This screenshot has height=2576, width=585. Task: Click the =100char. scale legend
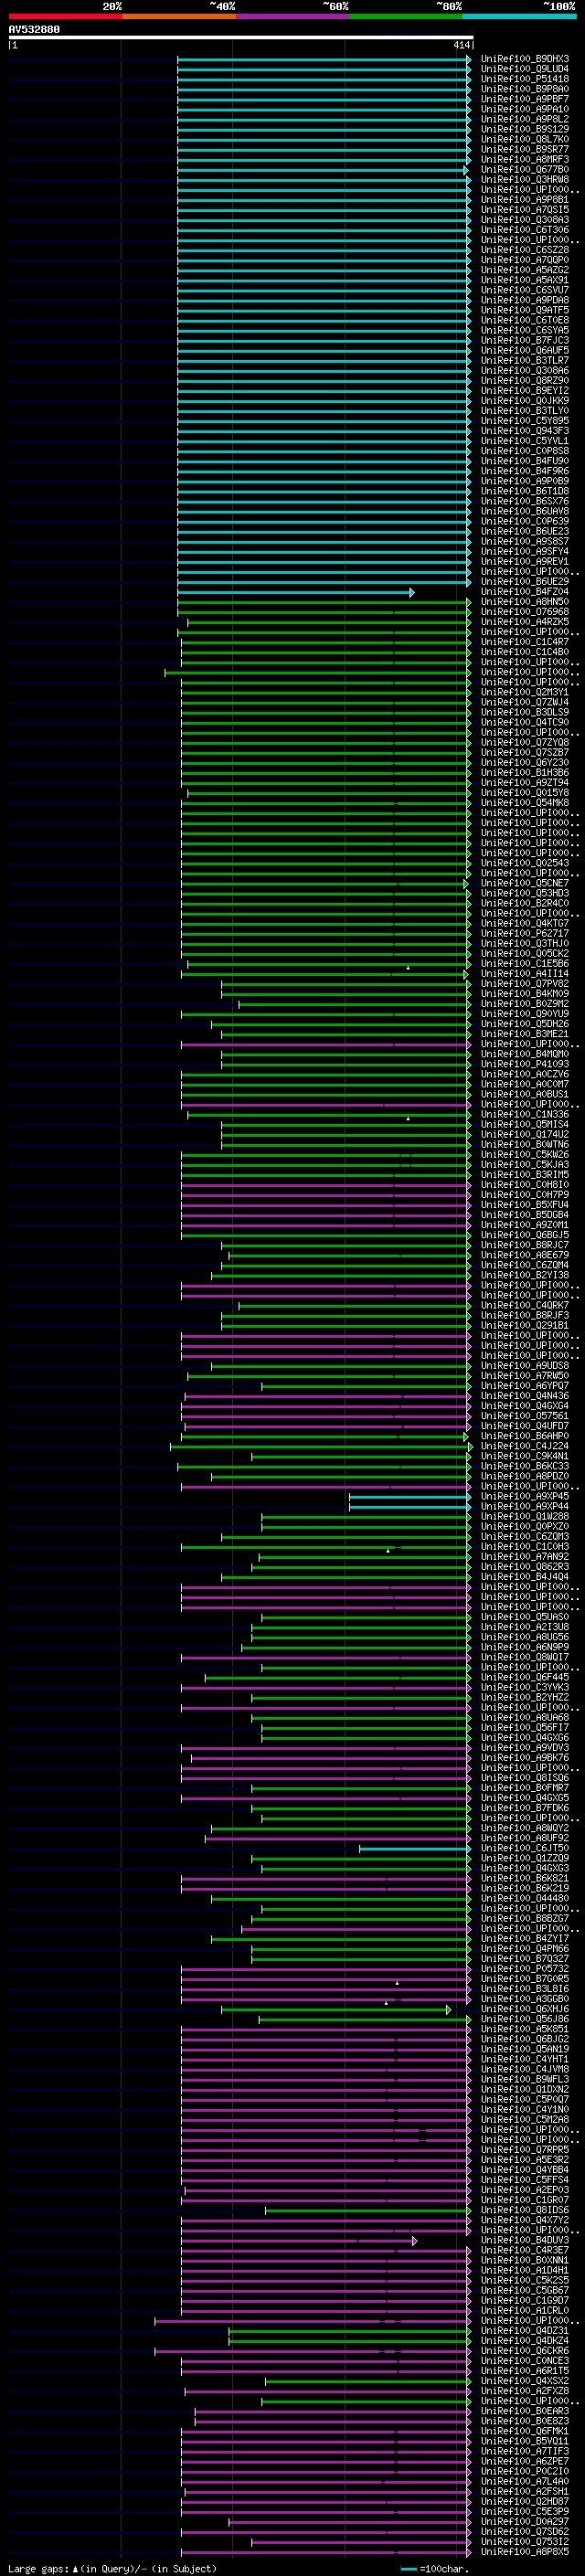click(435, 2568)
